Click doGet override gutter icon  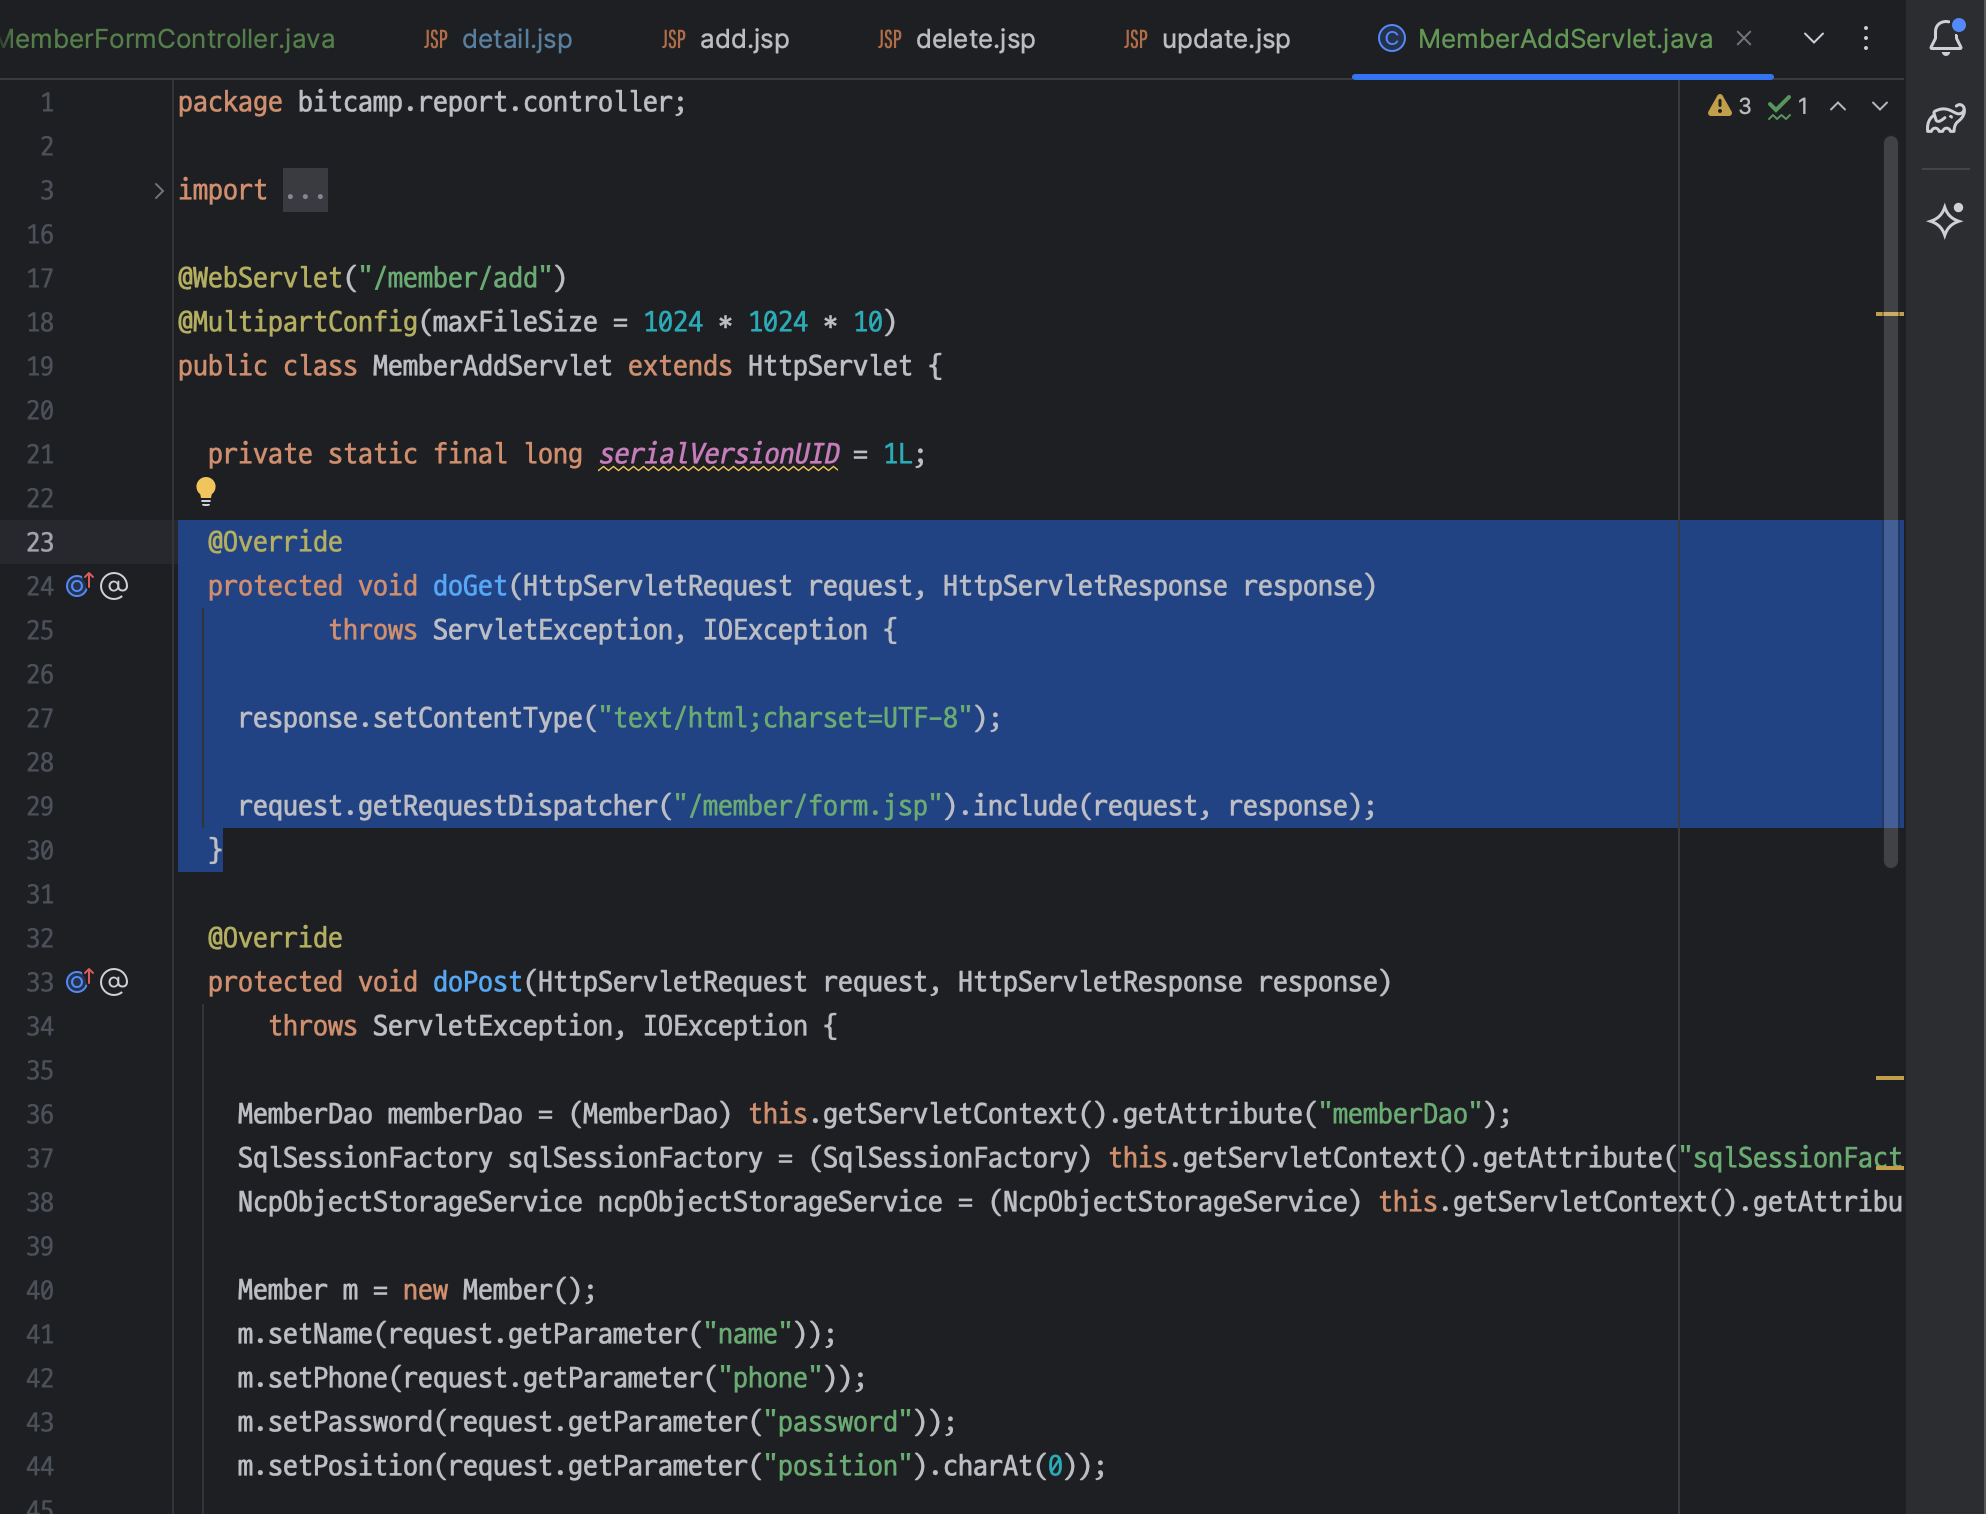79,585
